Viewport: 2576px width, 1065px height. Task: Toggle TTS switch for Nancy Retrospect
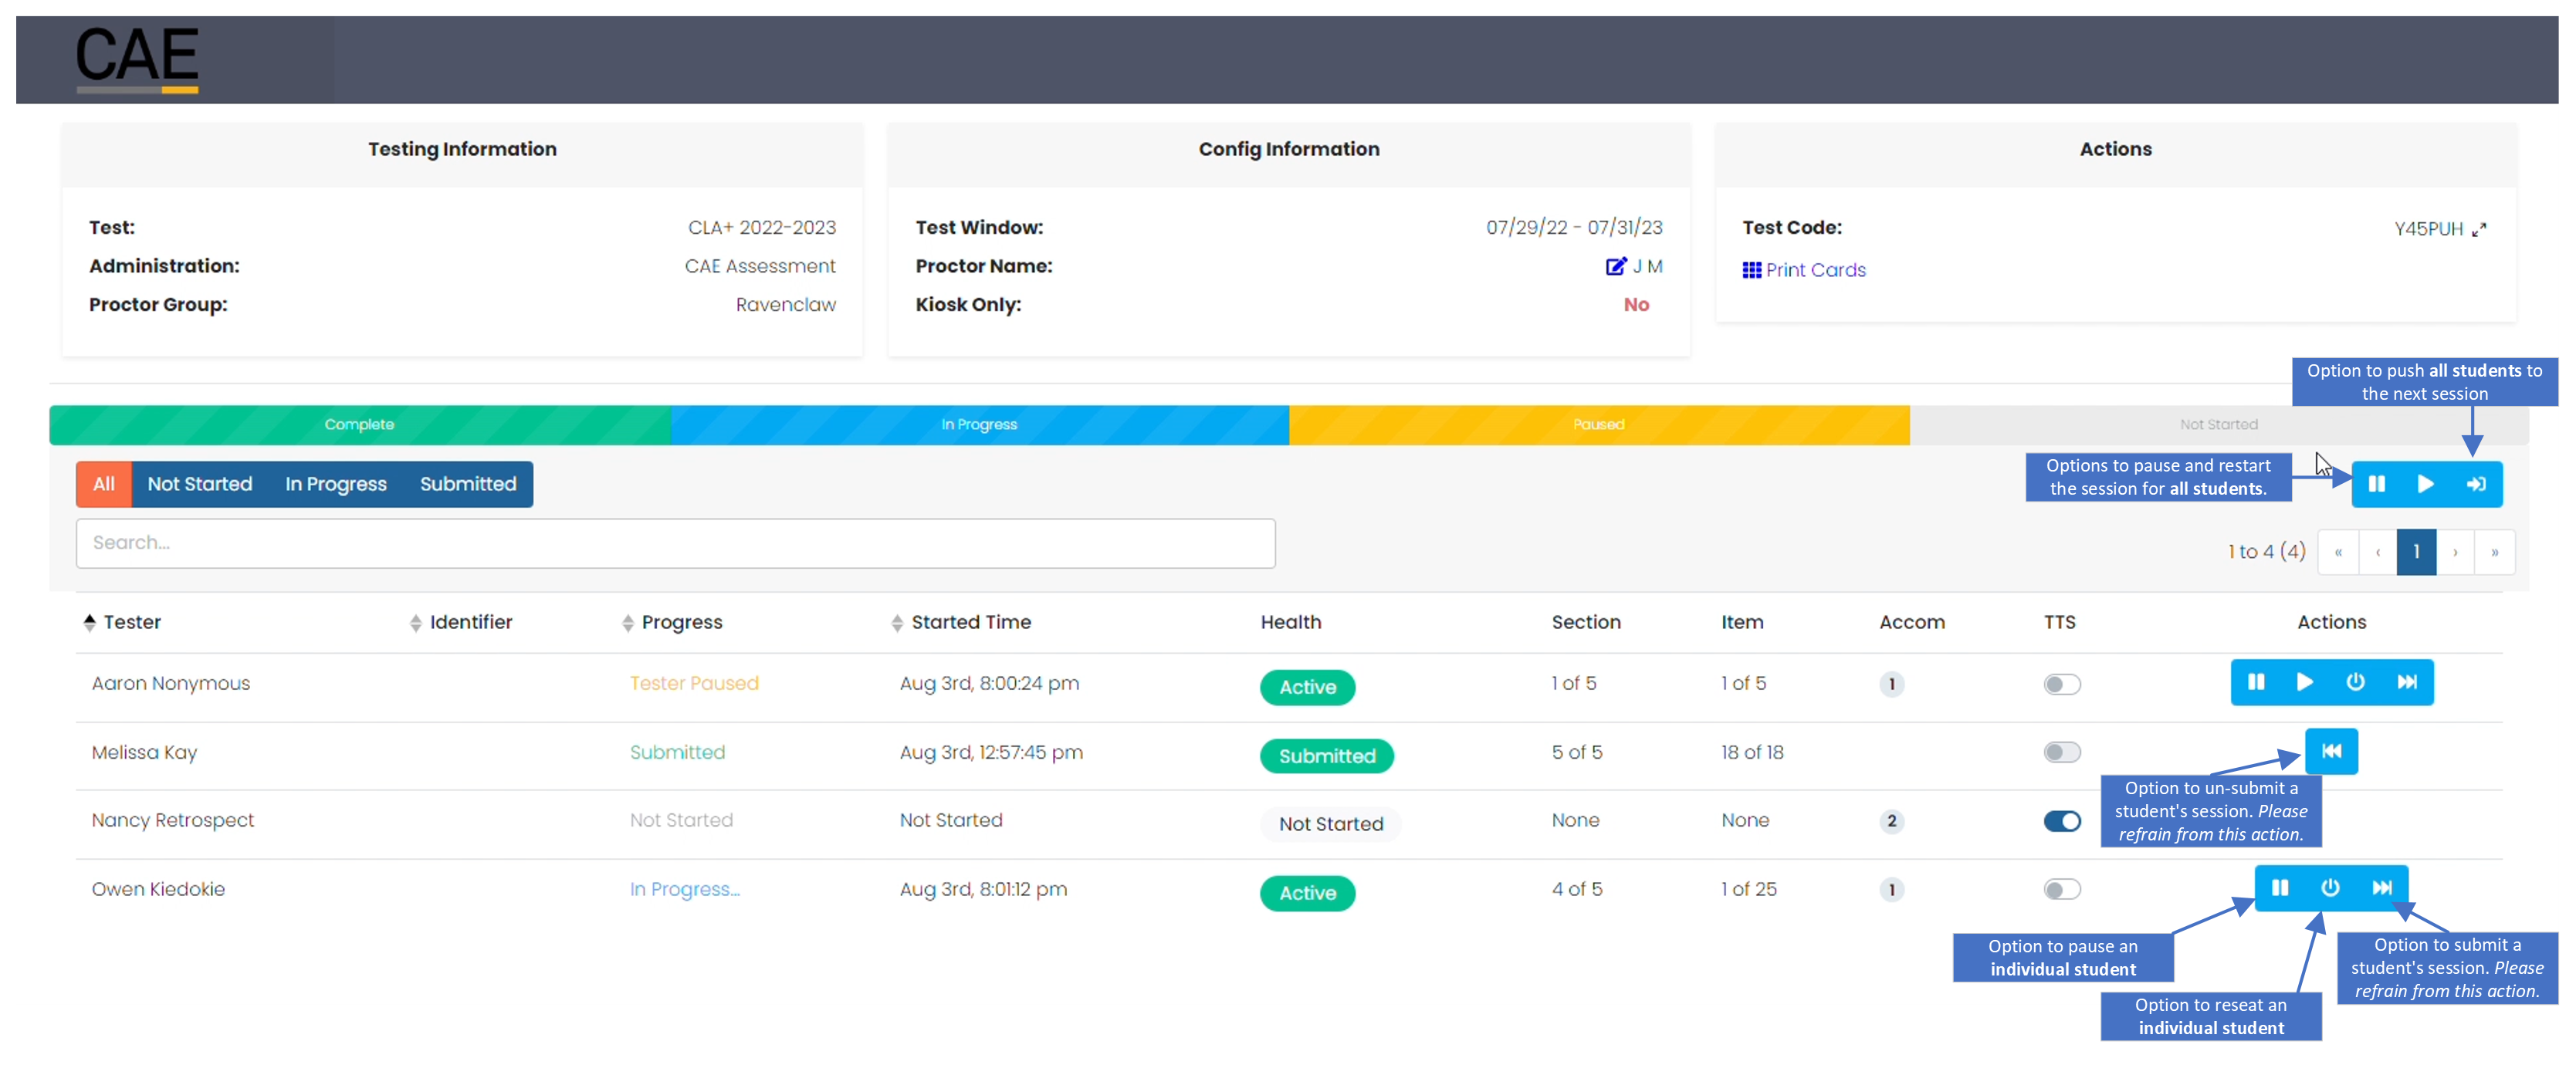click(2065, 822)
